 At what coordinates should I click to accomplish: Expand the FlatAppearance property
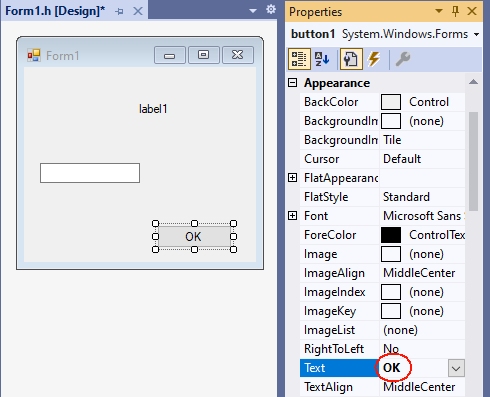tap(292, 178)
